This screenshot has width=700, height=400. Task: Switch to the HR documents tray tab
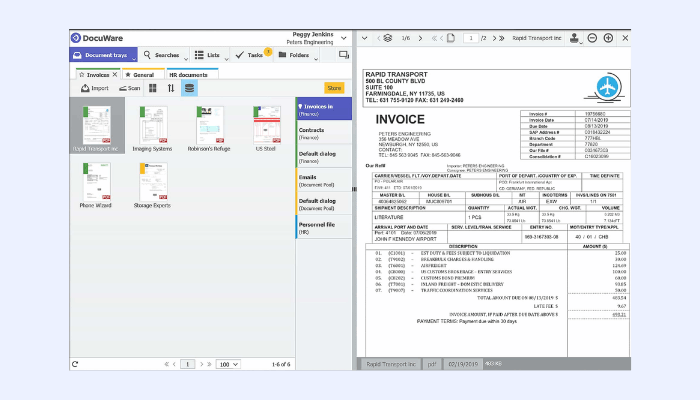pyautogui.click(x=192, y=75)
